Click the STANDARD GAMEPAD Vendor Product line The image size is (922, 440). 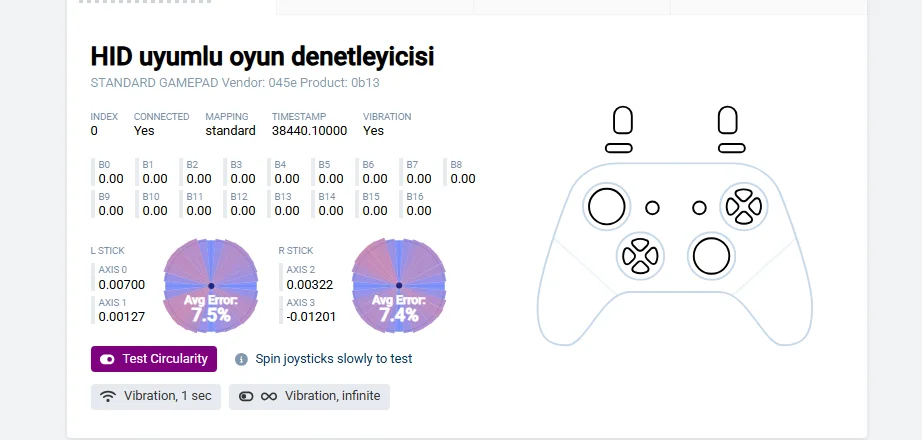(x=235, y=83)
